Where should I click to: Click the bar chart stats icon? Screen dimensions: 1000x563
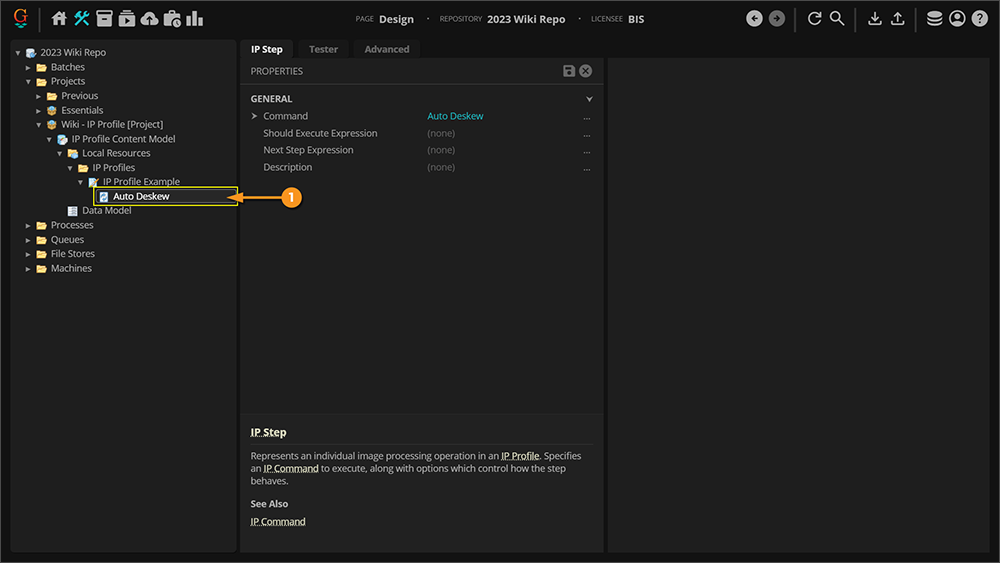point(194,19)
